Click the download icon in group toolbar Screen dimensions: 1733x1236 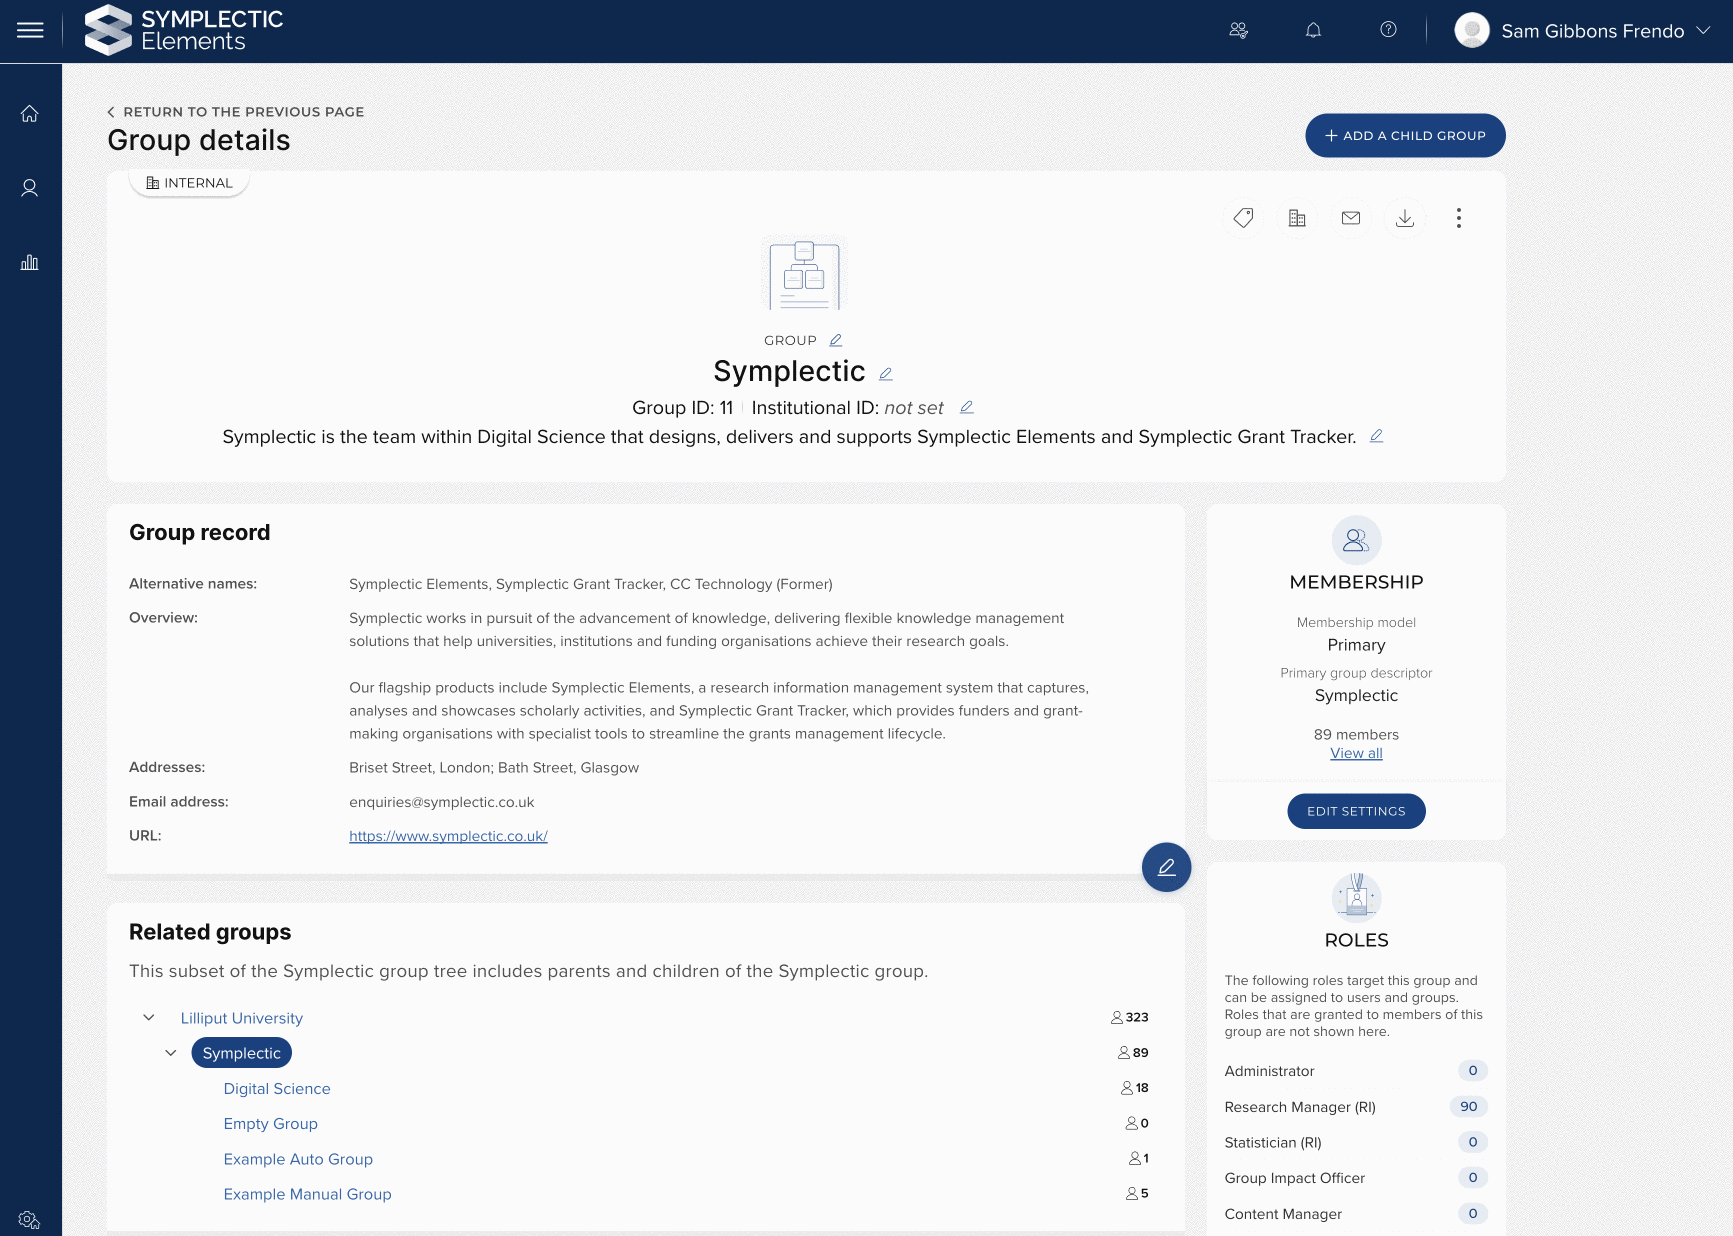point(1405,218)
